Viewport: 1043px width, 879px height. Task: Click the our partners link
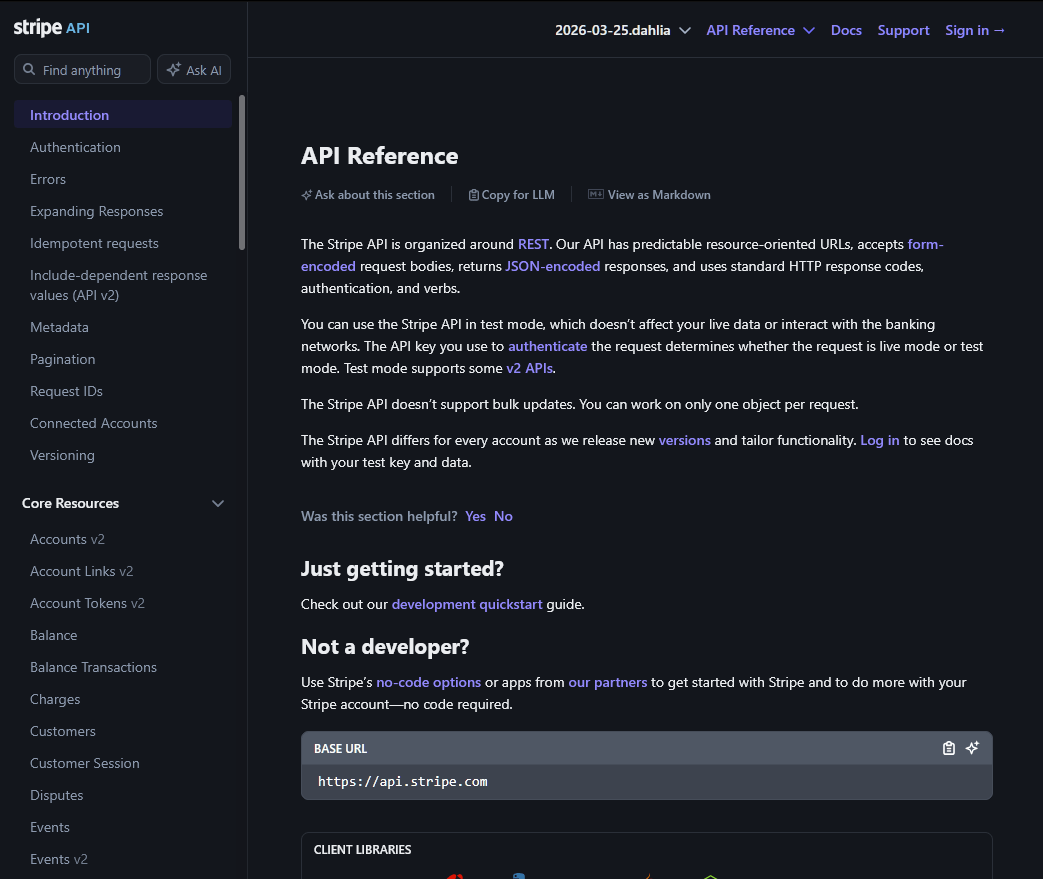tap(607, 682)
